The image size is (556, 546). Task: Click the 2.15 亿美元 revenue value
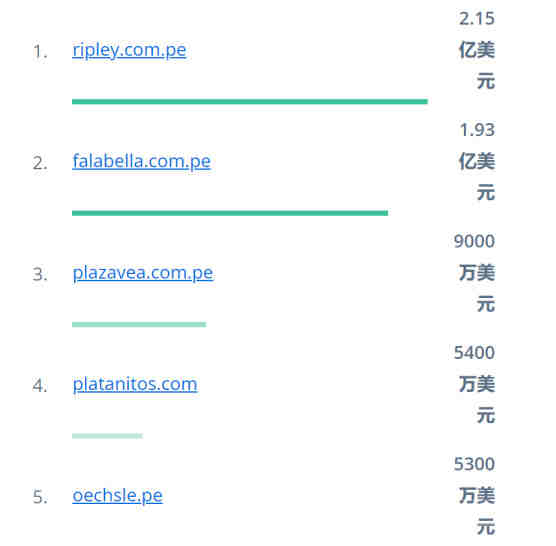[477, 50]
